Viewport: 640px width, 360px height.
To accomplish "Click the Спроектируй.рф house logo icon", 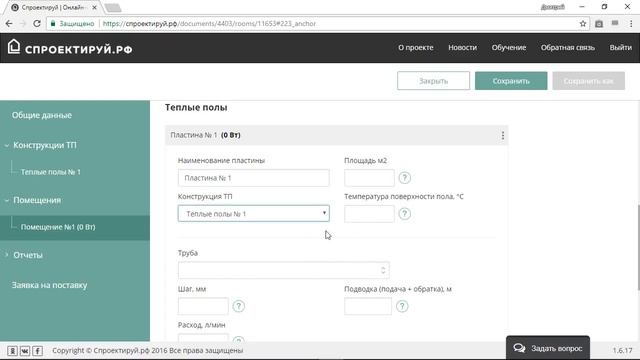I will pos(13,47).
